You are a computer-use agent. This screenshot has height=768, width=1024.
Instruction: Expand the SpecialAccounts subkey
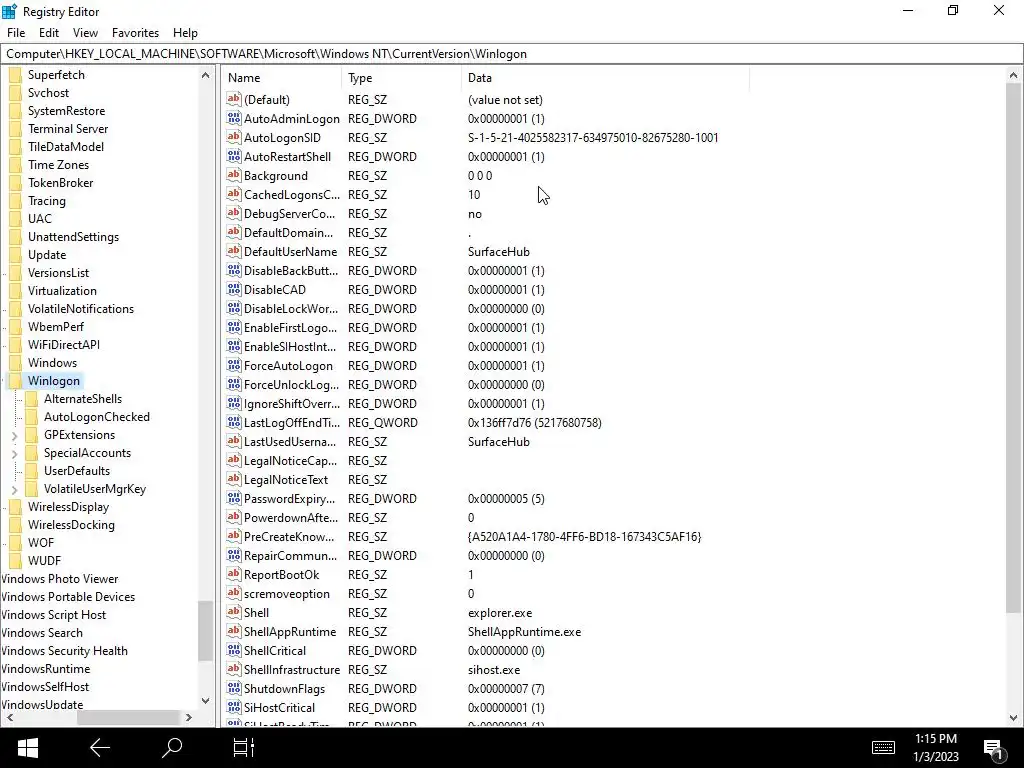coord(14,453)
